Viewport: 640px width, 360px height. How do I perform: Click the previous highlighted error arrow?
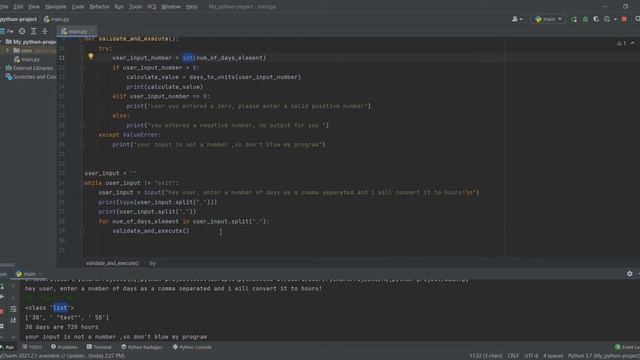point(633,43)
